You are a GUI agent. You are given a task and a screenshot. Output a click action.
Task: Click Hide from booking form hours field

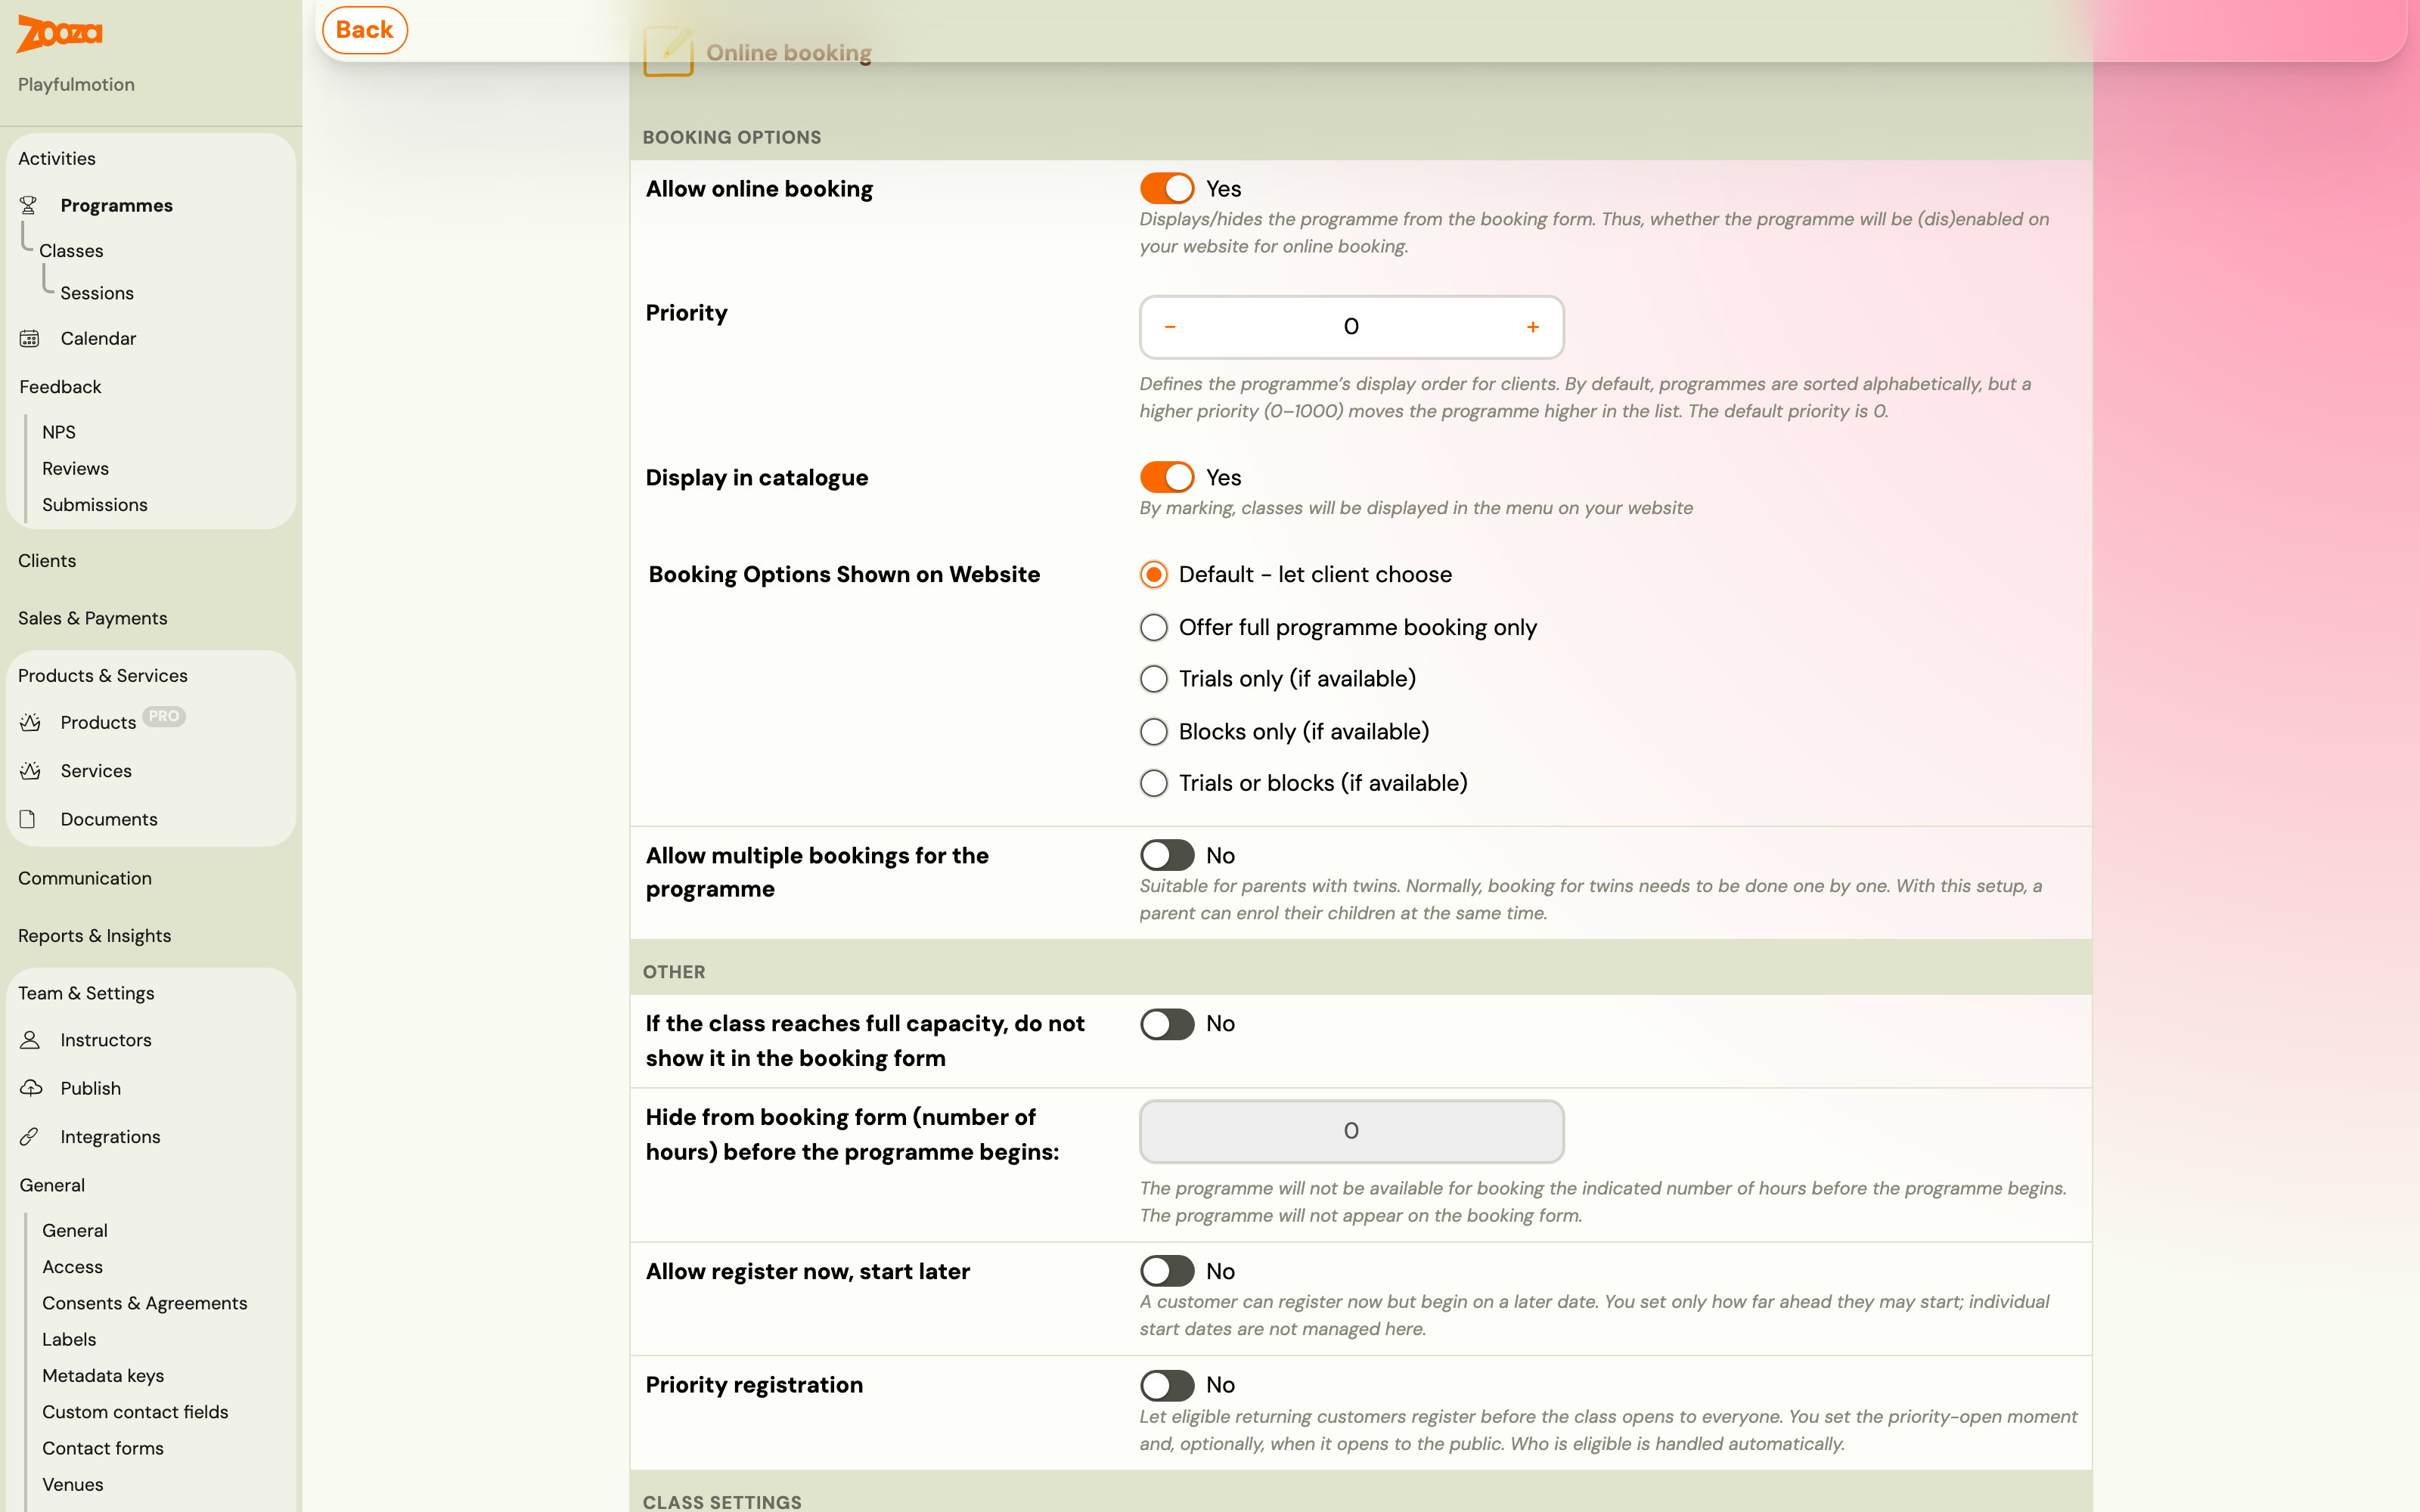pos(1352,1131)
